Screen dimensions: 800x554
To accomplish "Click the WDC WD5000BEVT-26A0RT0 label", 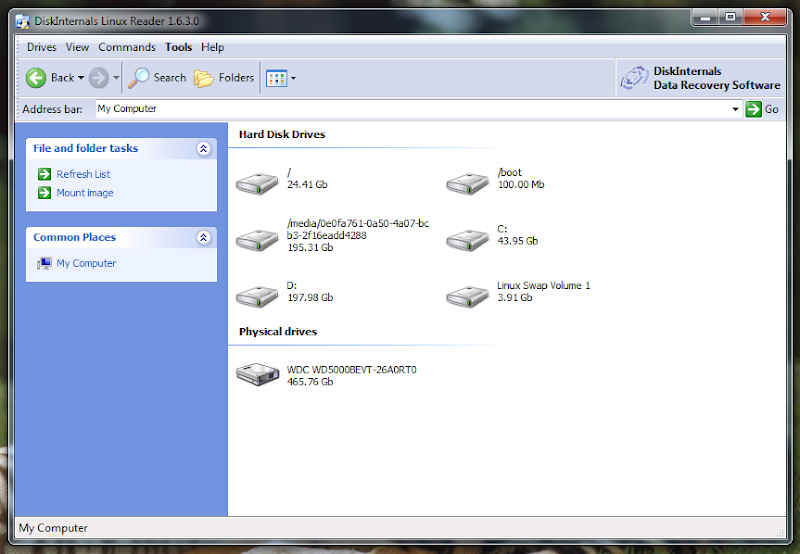I will point(352,370).
